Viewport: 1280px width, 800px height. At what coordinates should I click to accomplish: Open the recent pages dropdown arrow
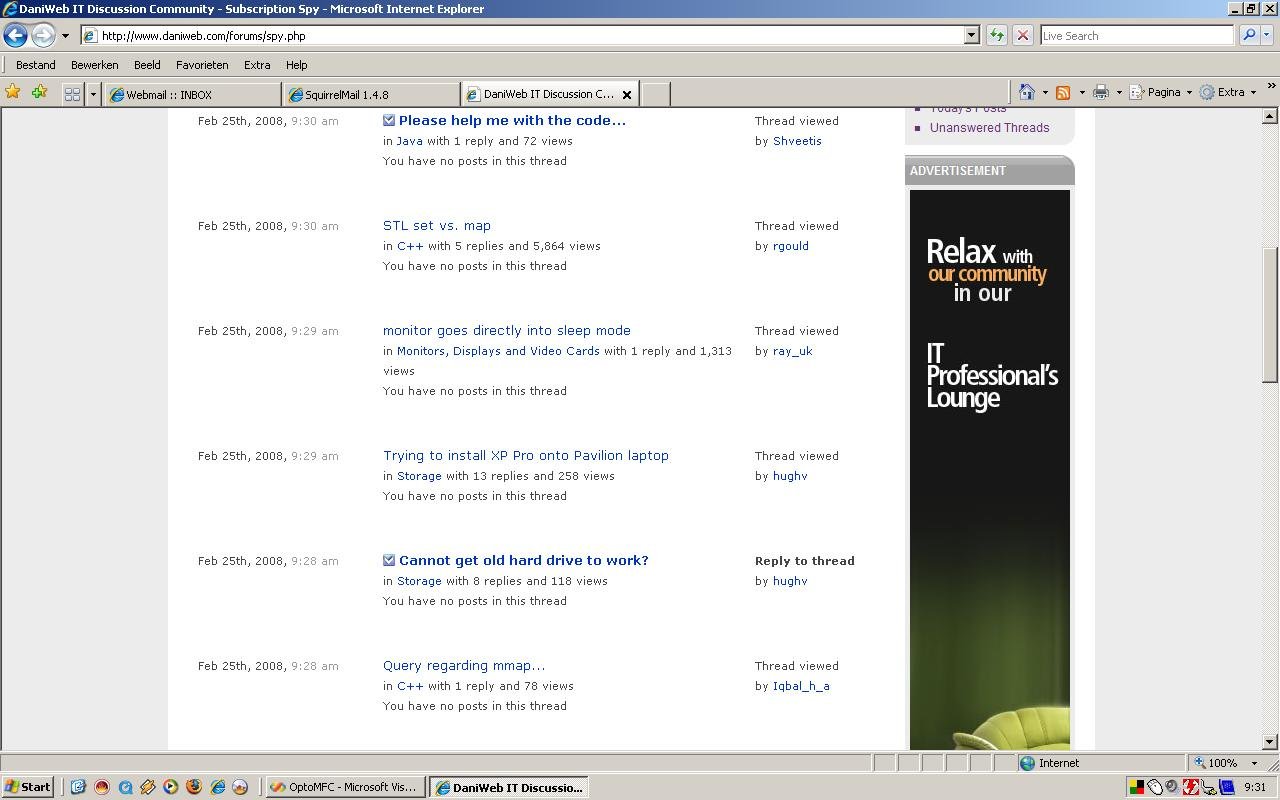[x=65, y=35]
